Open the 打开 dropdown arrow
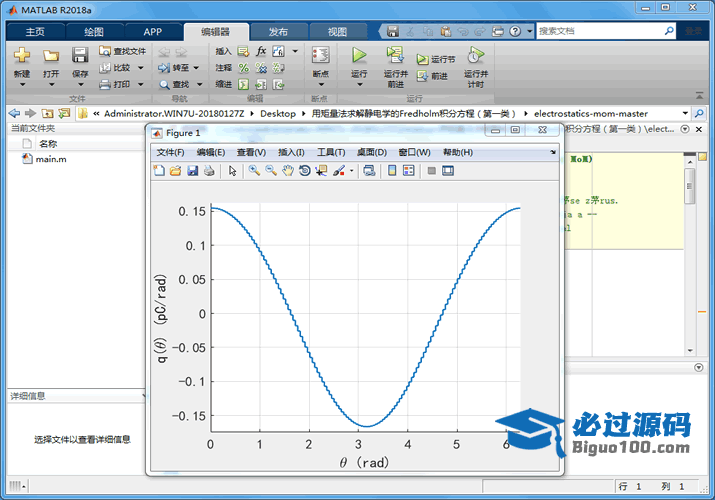 pos(51,85)
